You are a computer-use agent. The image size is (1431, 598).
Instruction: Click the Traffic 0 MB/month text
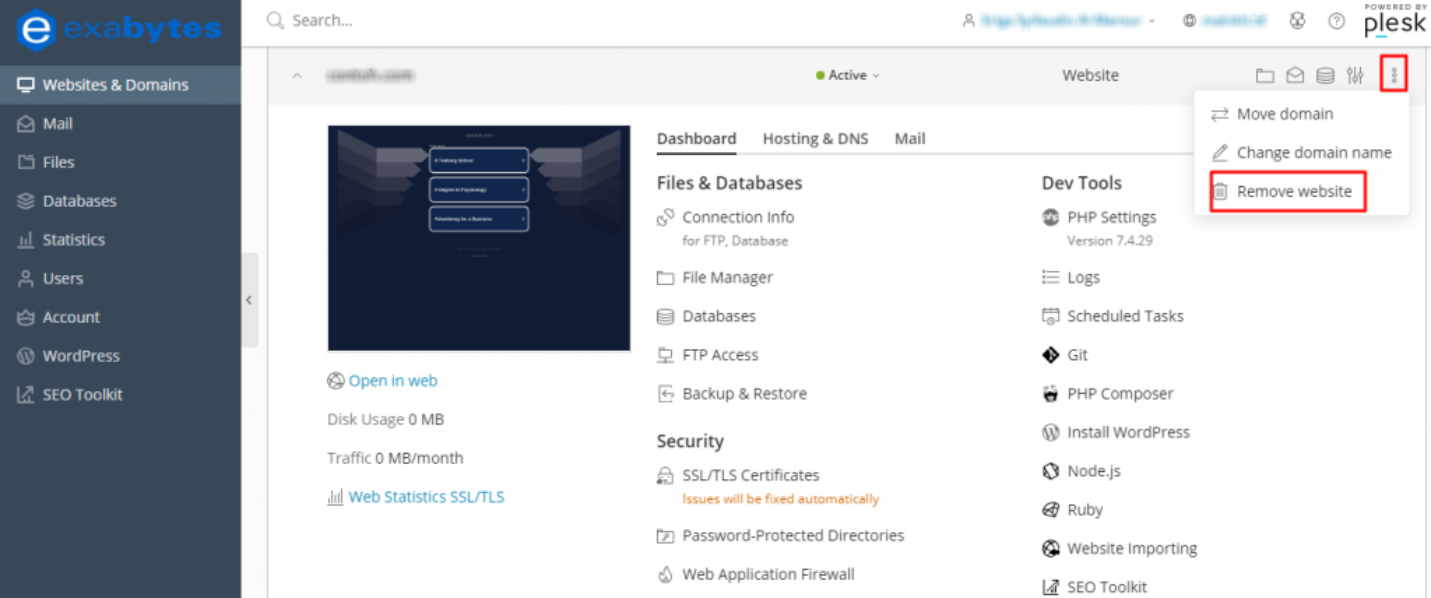pyautogui.click(x=395, y=458)
